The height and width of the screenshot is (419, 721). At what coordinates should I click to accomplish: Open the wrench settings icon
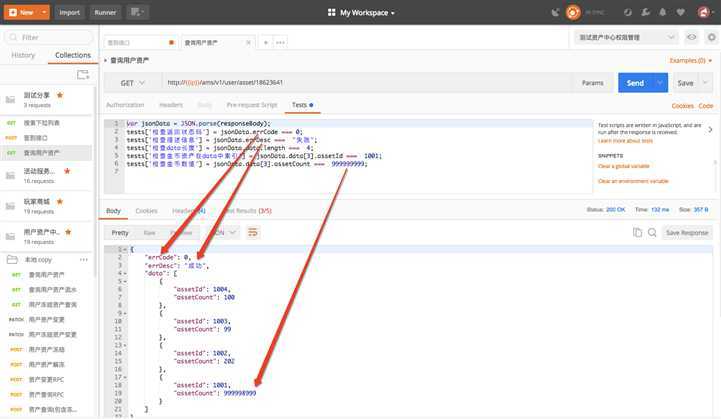[645, 12]
